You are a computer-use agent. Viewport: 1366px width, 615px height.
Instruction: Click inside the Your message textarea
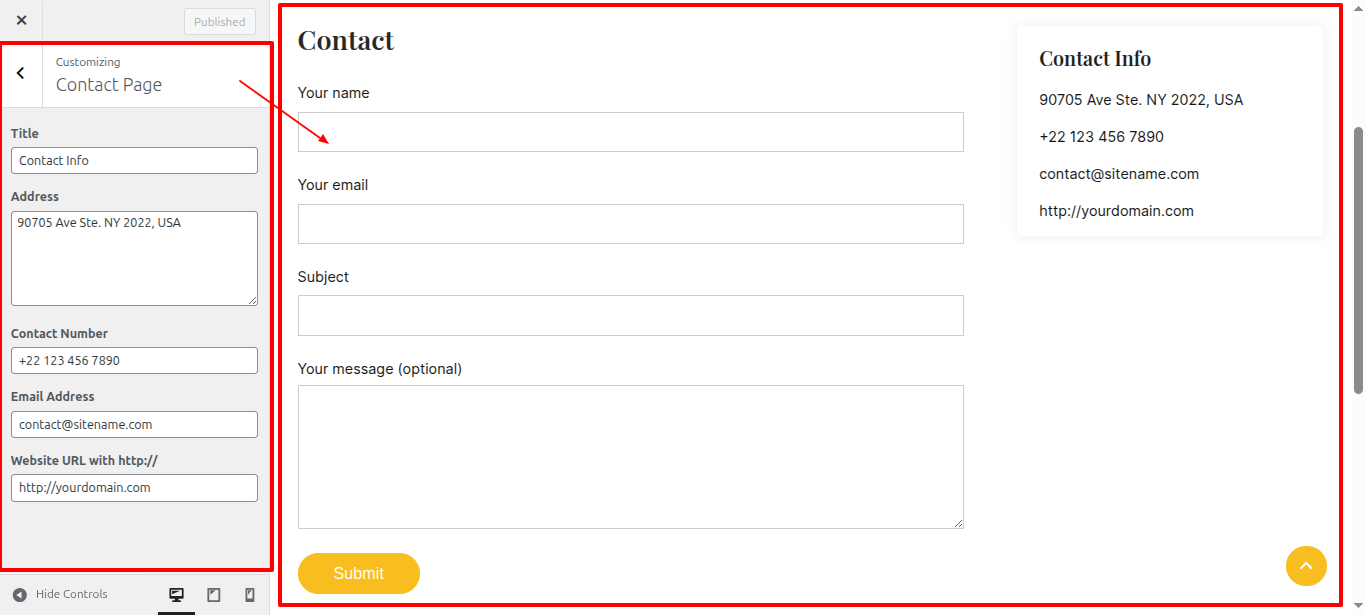[x=631, y=457]
